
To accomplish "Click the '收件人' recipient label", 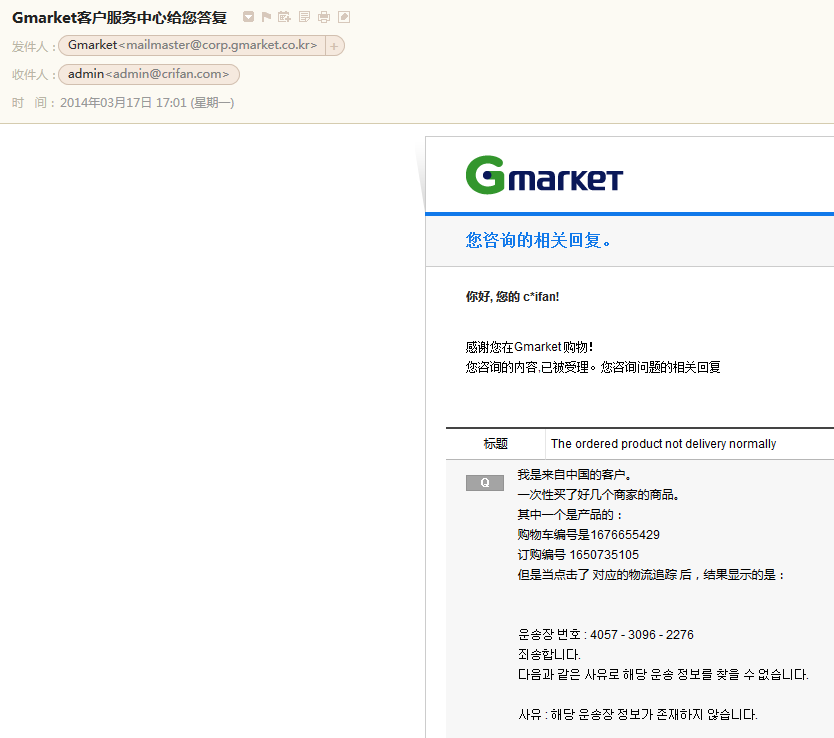I will point(34,75).
